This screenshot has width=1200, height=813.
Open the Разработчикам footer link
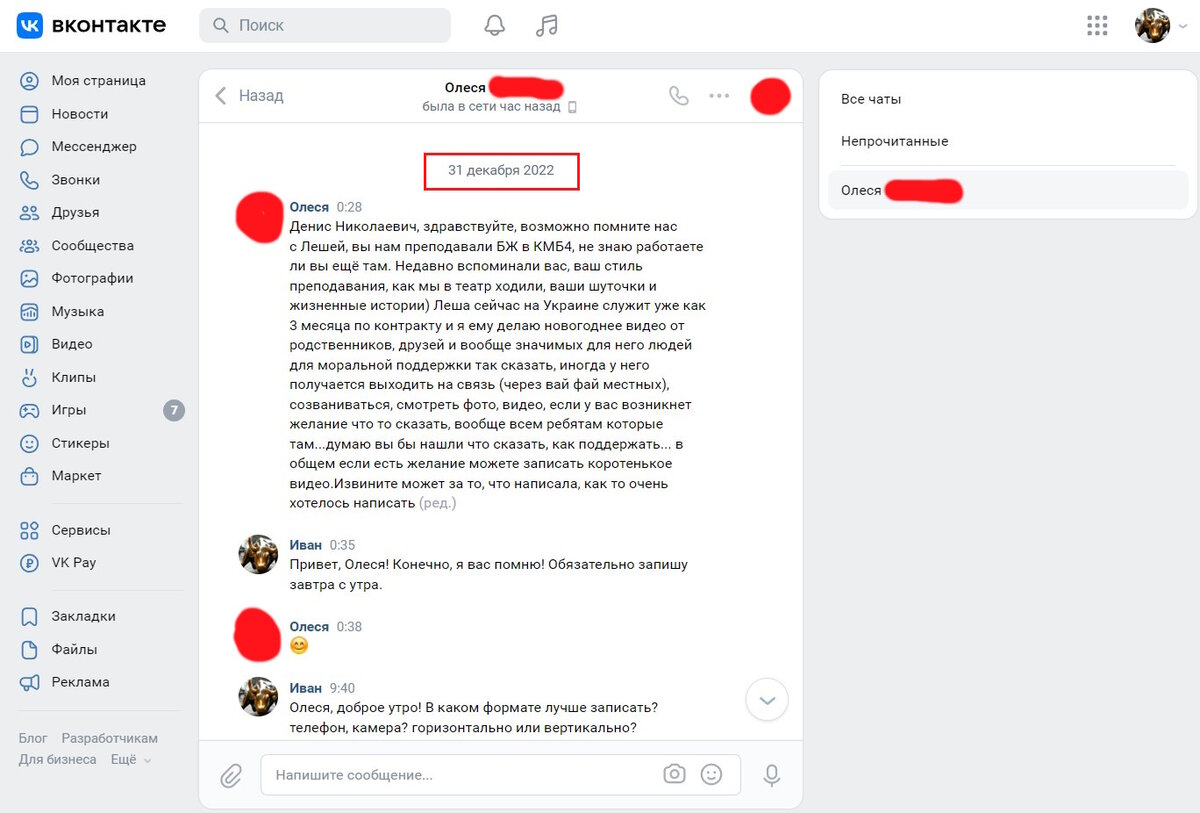109,738
